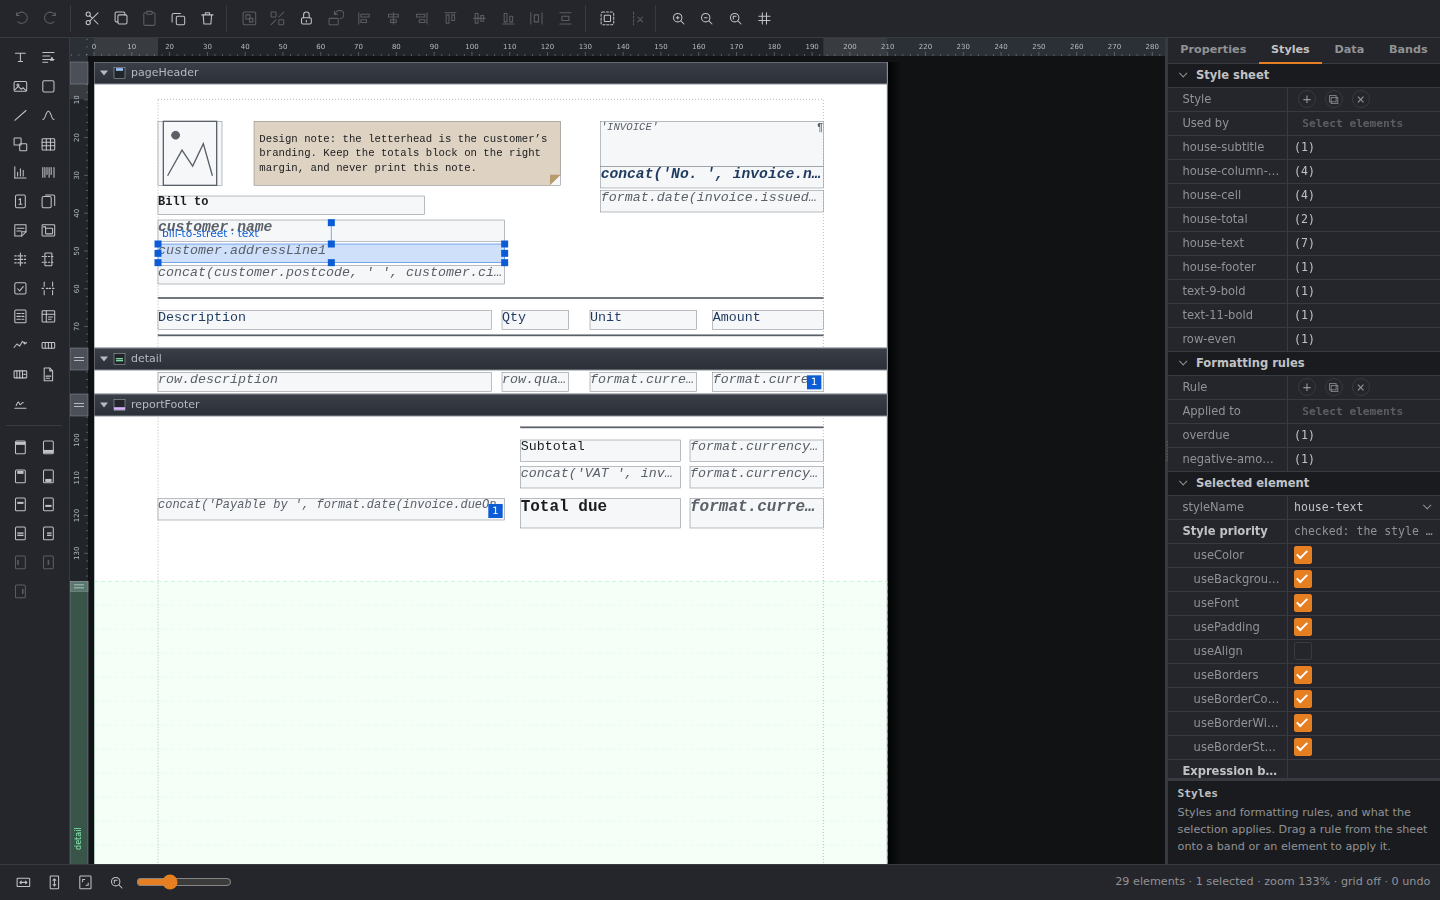Image resolution: width=1440 pixels, height=900 pixels.
Task: Click the Select all dashed-frame icon
Action: point(607,18)
